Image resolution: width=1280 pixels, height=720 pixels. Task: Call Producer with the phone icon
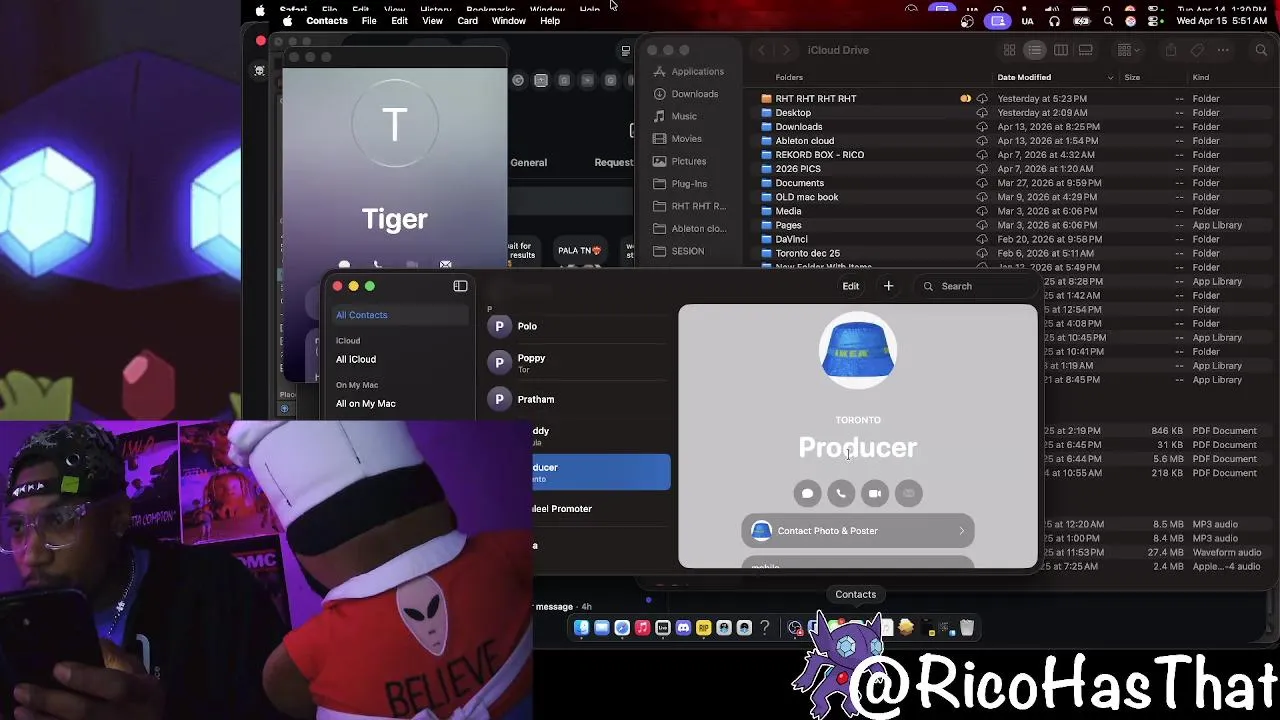(841, 493)
